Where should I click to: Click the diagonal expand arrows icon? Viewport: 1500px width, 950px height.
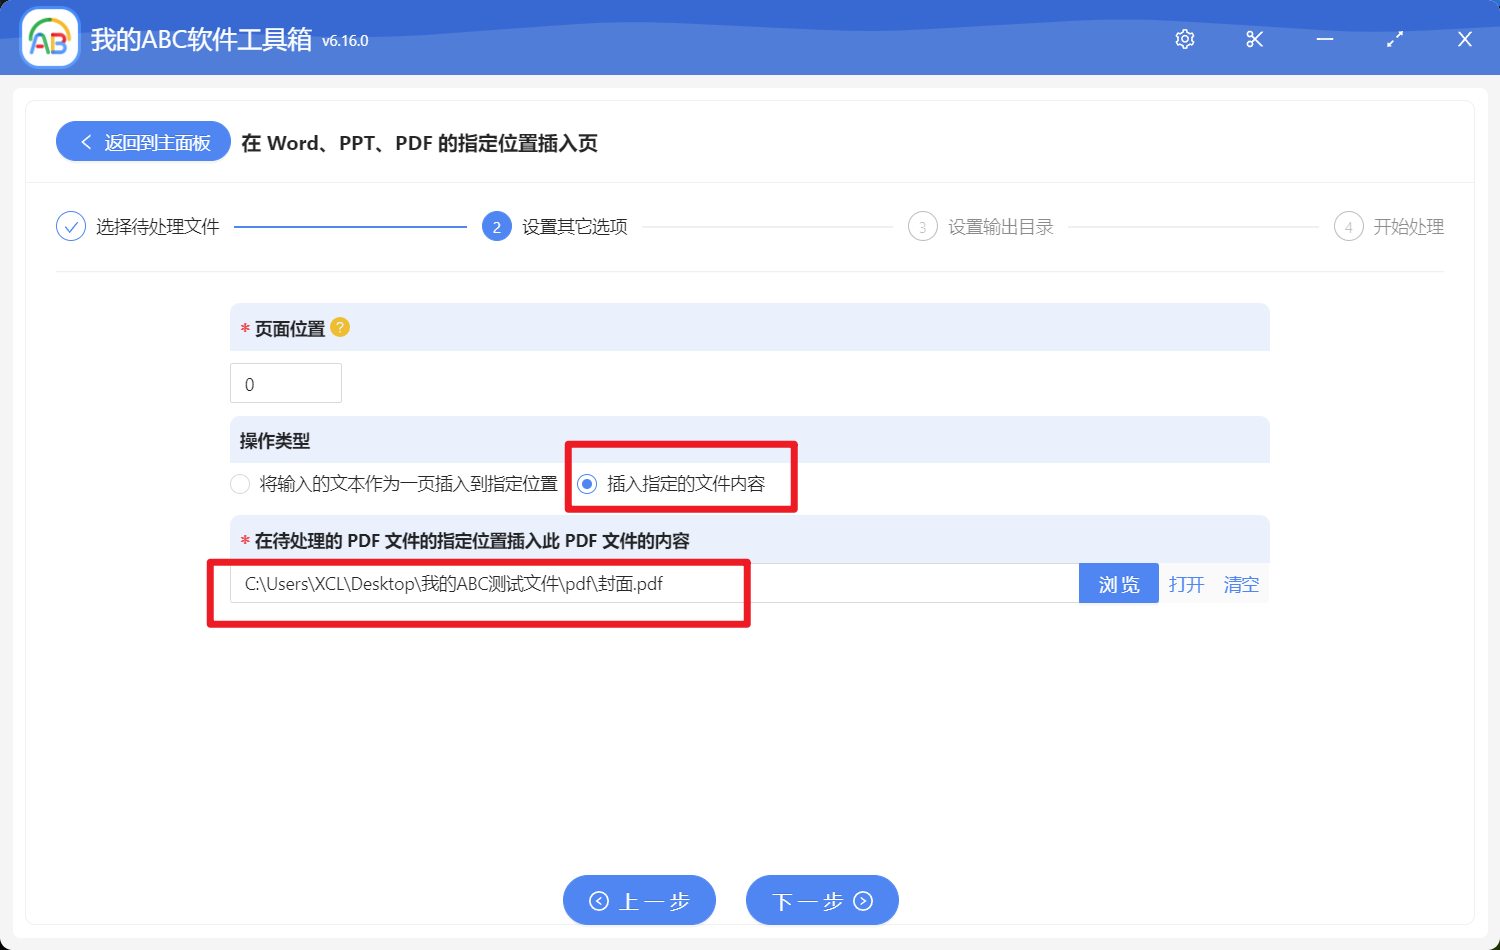click(1395, 39)
